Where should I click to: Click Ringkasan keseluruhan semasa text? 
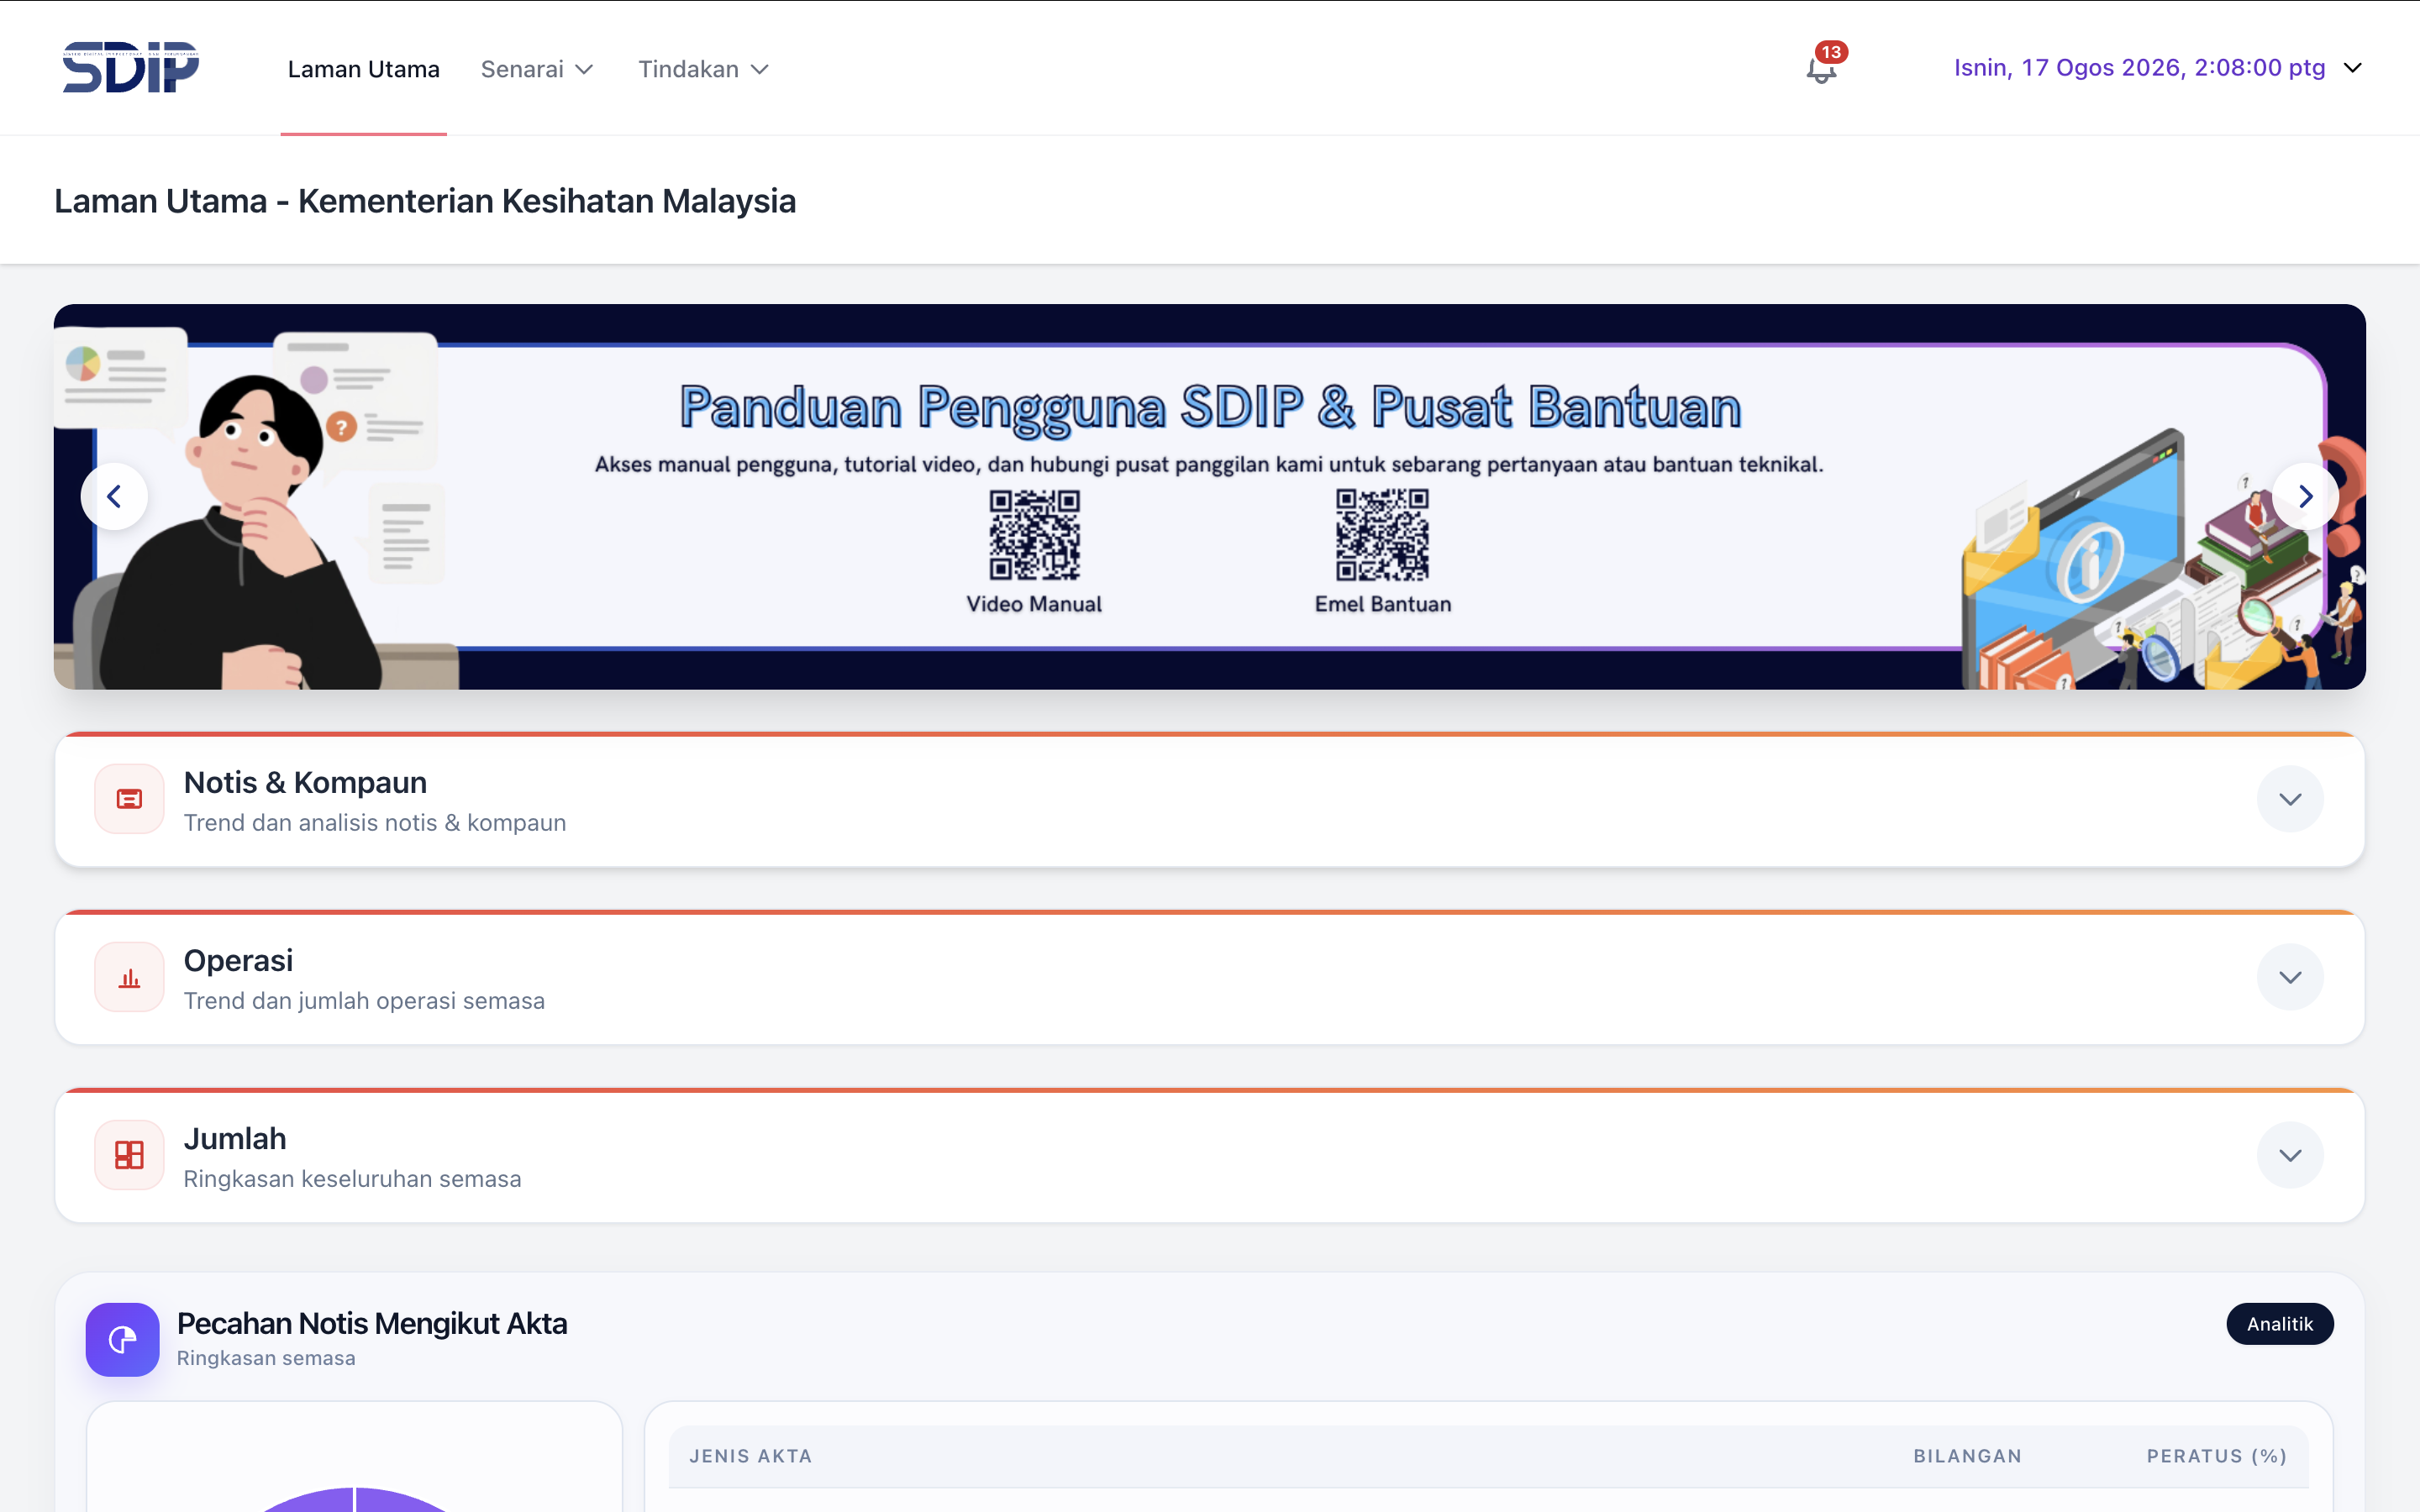click(x=352, y=1179)
